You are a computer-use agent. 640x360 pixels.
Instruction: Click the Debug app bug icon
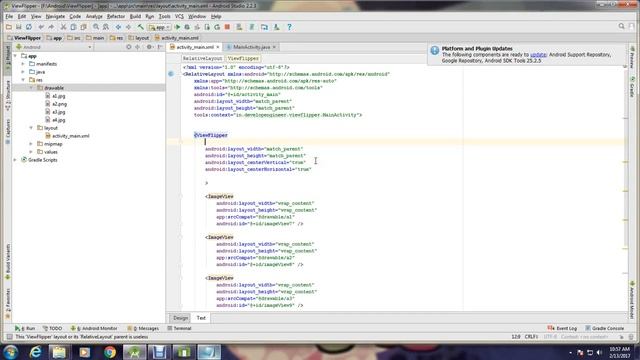coord(187,27)
